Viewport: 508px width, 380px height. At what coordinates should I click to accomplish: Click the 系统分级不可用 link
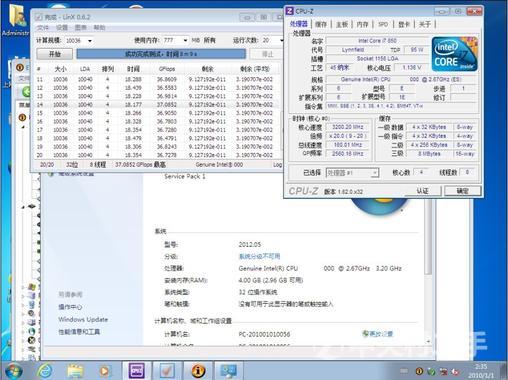[259, 256]
